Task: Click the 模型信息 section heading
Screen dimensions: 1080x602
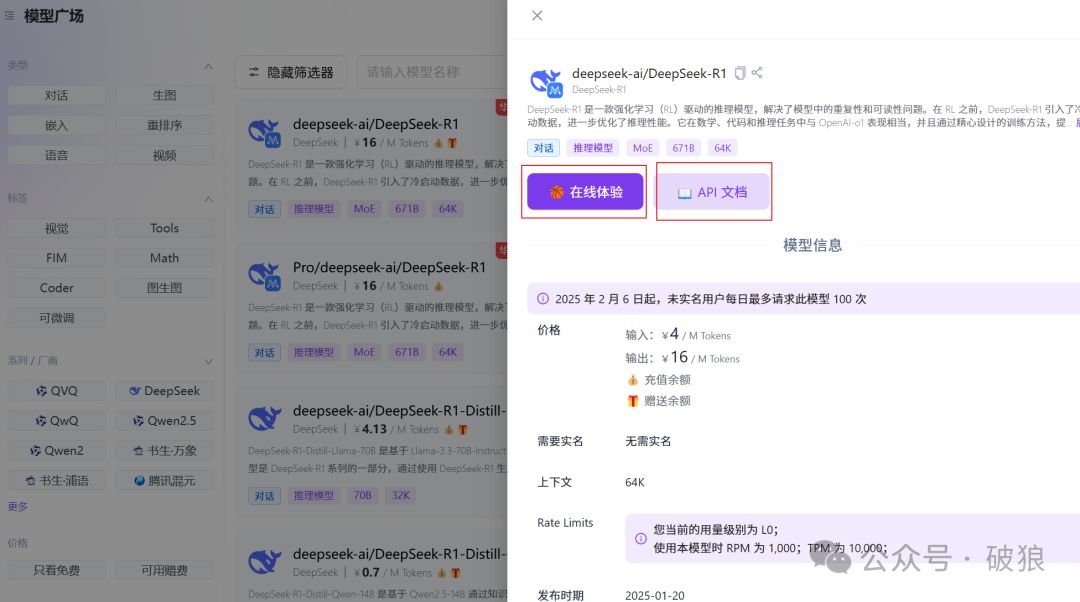Action: coord(812,245)
